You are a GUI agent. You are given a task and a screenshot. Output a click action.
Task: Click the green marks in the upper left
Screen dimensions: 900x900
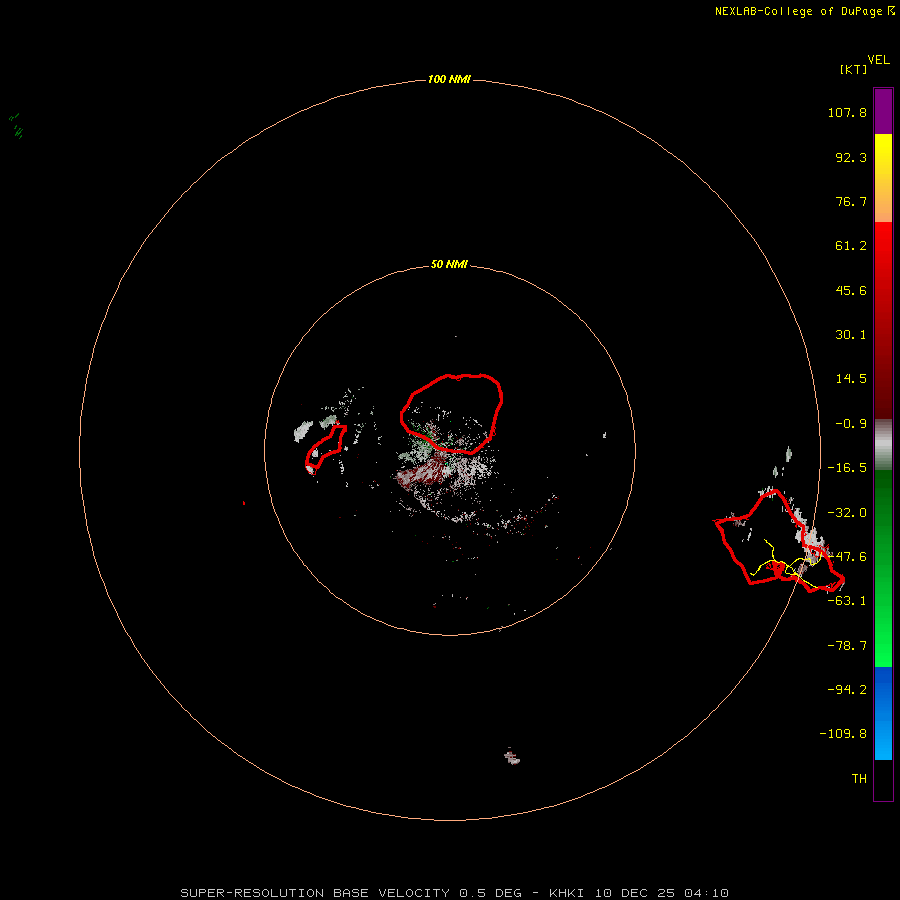point(16,126)
